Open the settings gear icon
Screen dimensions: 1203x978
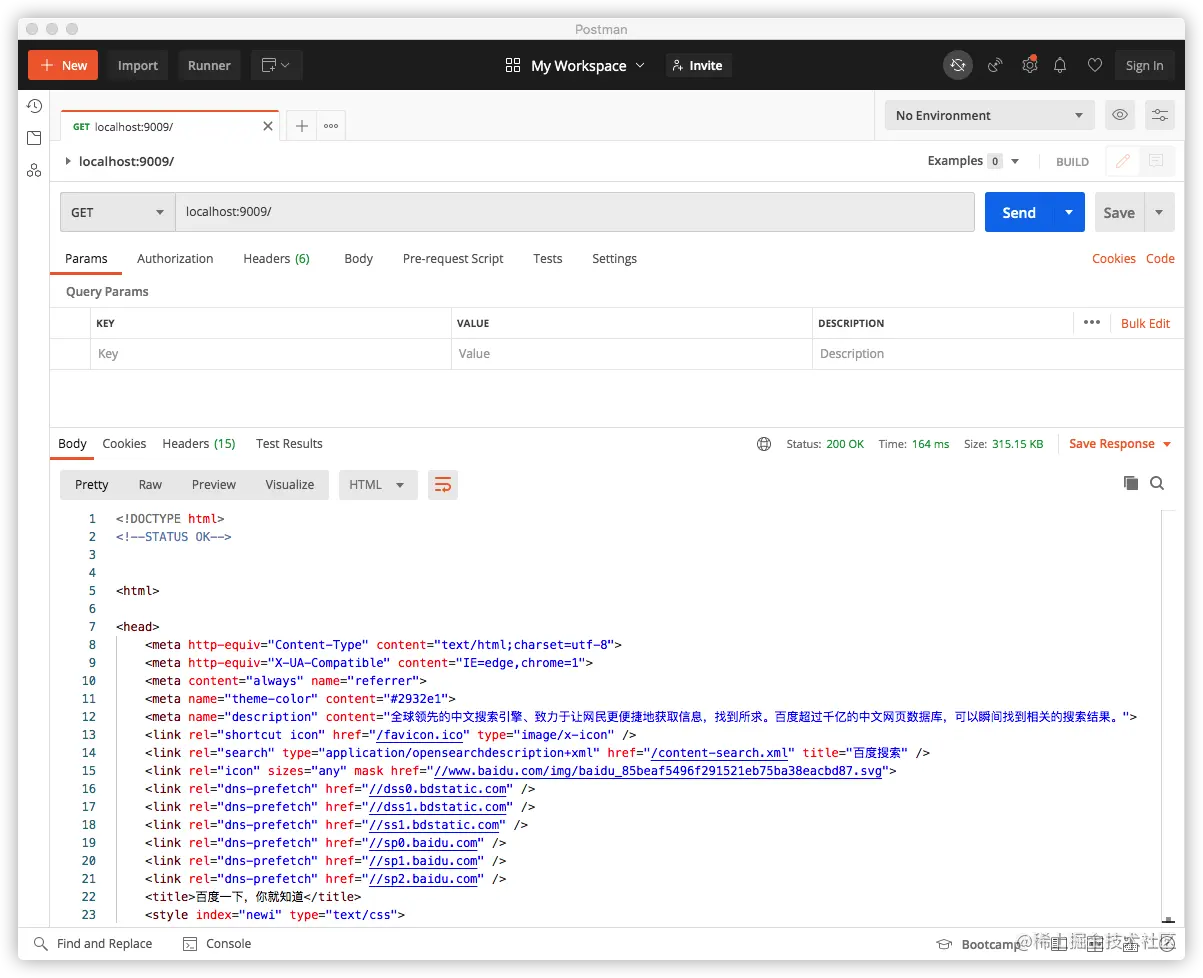(1029, 65)
